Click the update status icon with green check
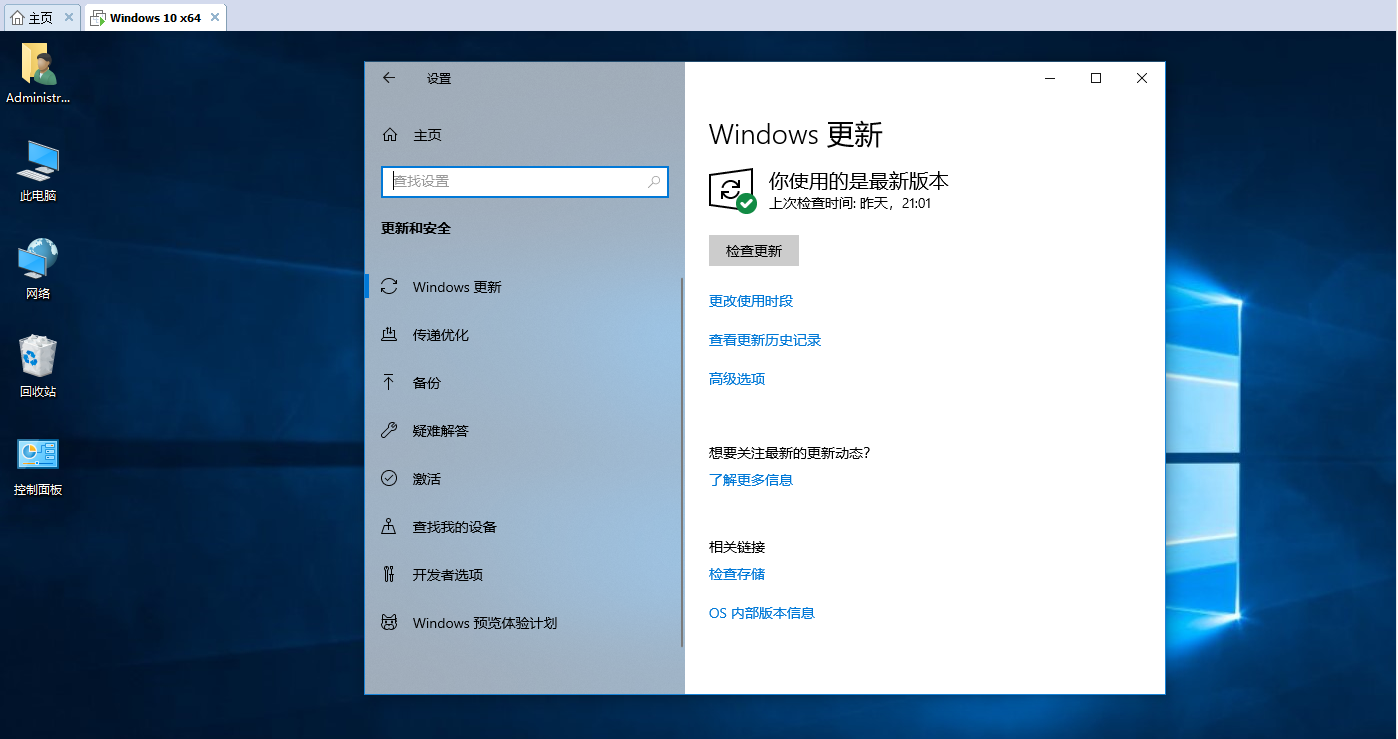 click(x=733, y=190)
